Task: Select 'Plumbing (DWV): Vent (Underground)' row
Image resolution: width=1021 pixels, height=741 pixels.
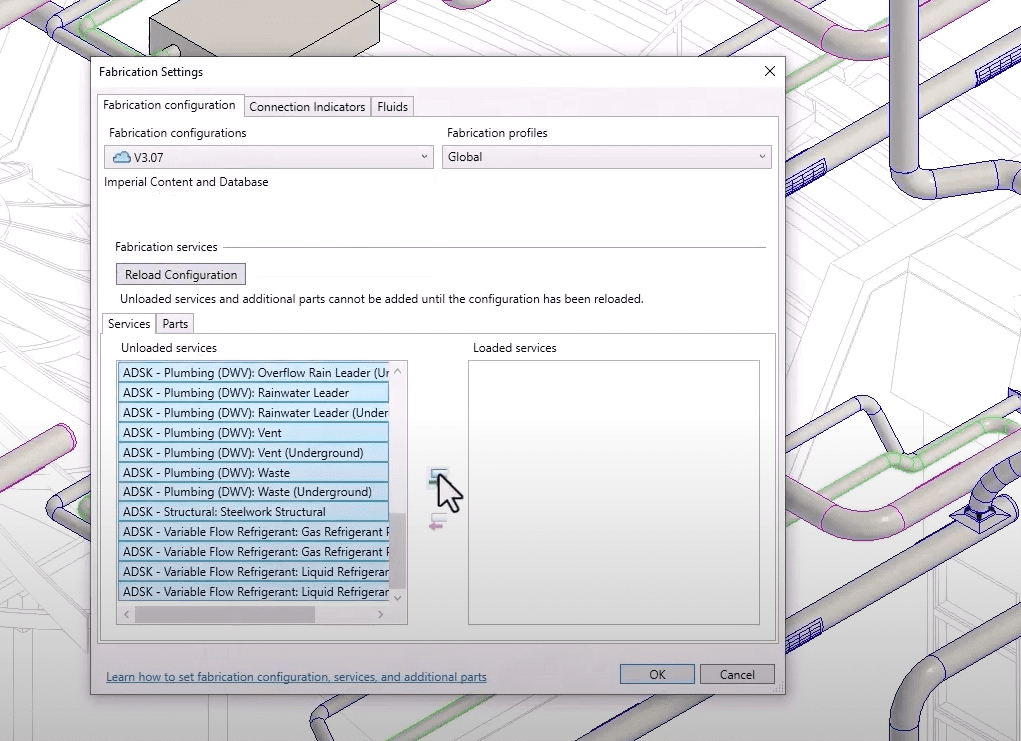Action: [x=254, y=453]
